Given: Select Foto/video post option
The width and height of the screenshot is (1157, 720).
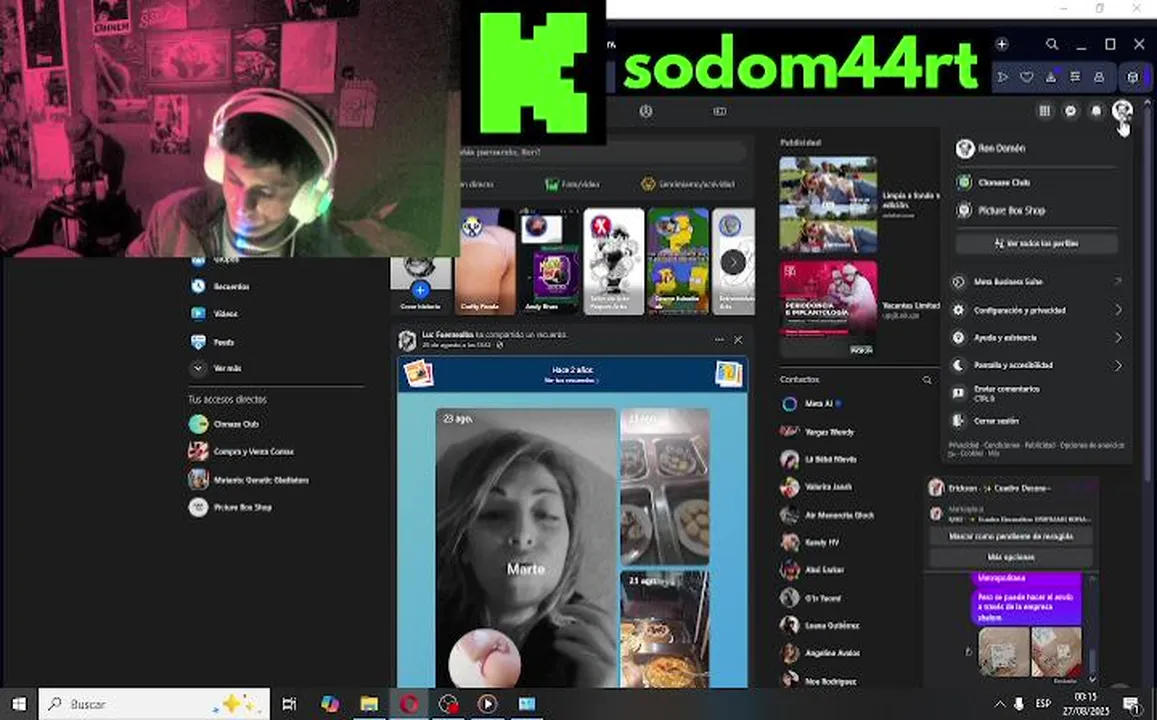Looking at the screenshot, I should [x=572, y=184].
